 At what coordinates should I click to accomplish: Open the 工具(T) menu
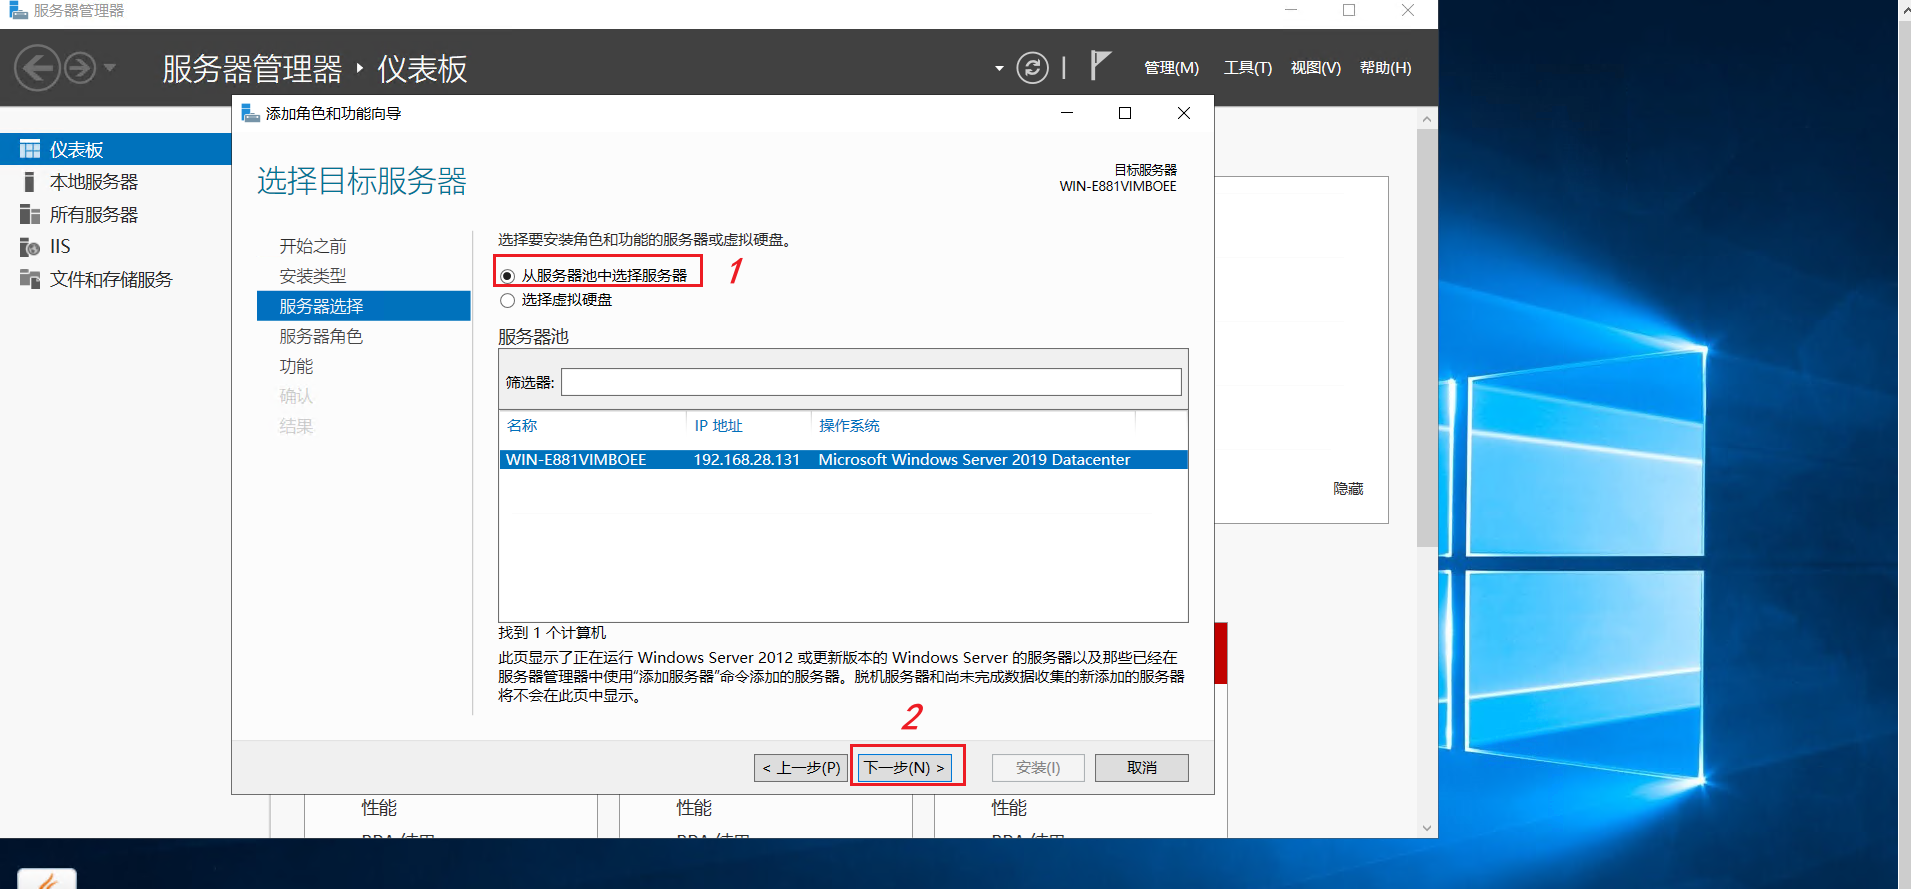click(1248, 68)
